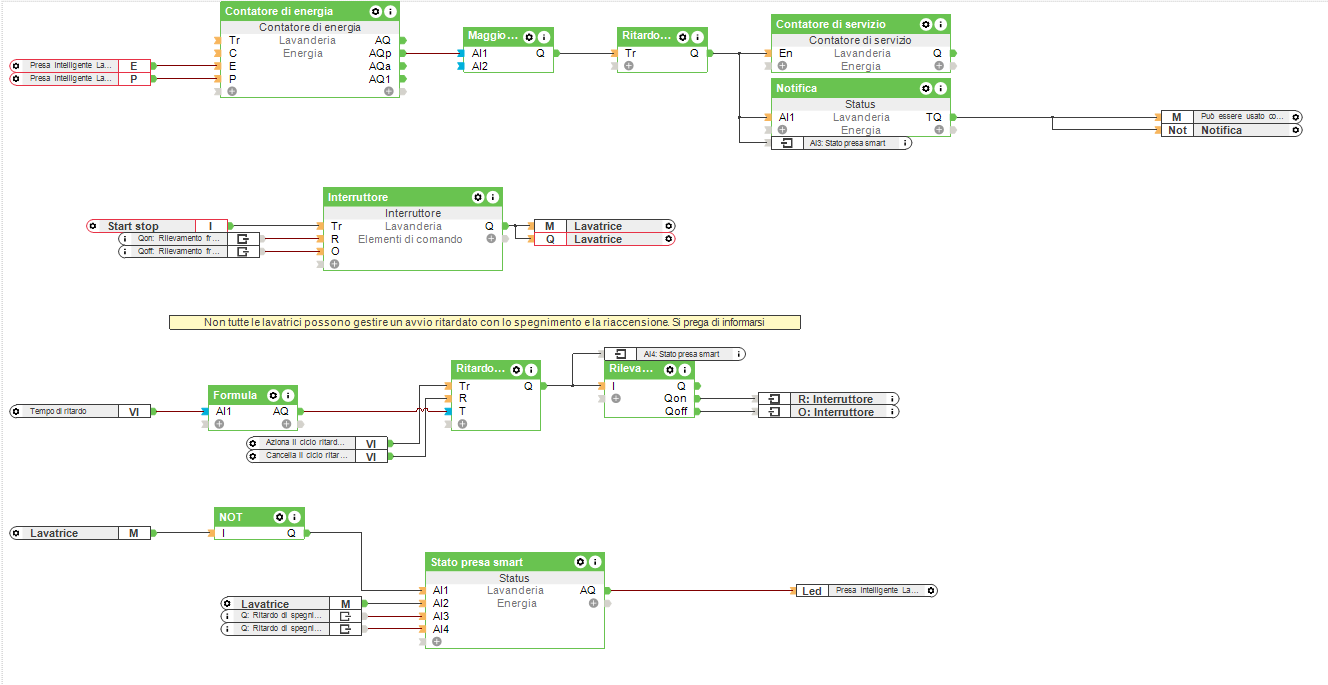
Task: Select the Led Presa Intelligente output
Action: 866,591
